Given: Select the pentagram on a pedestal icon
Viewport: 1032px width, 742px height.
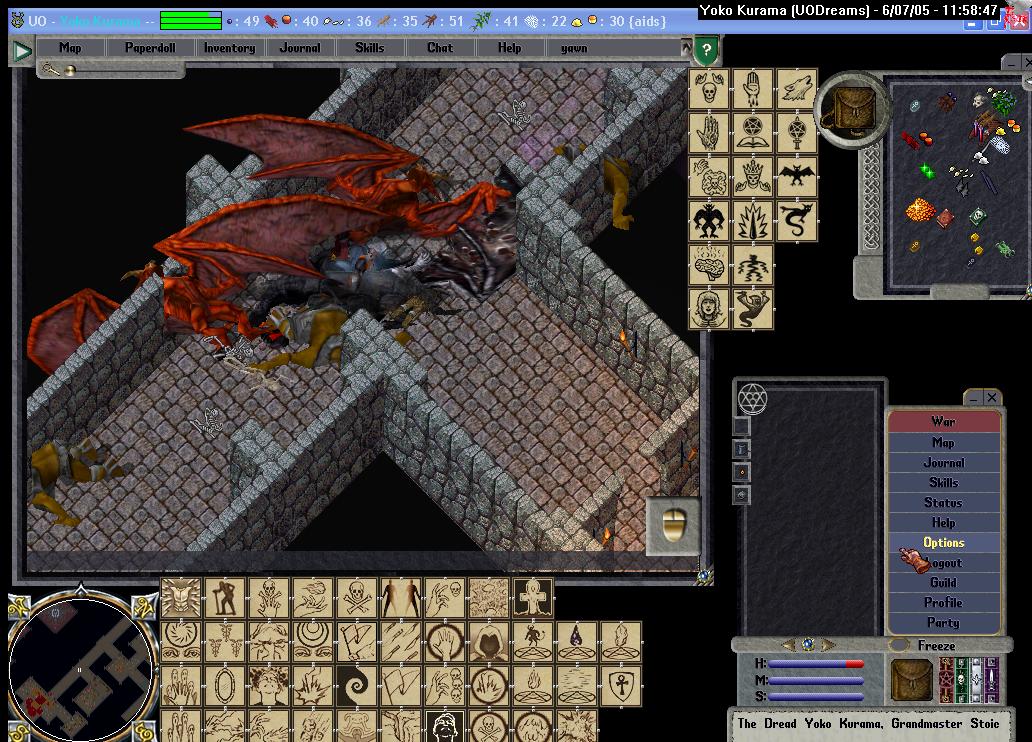Looking at the screenshot, I should point(797,132).
